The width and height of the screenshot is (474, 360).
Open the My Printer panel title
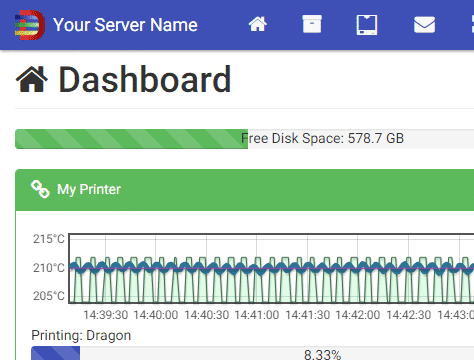coord(89,189)
